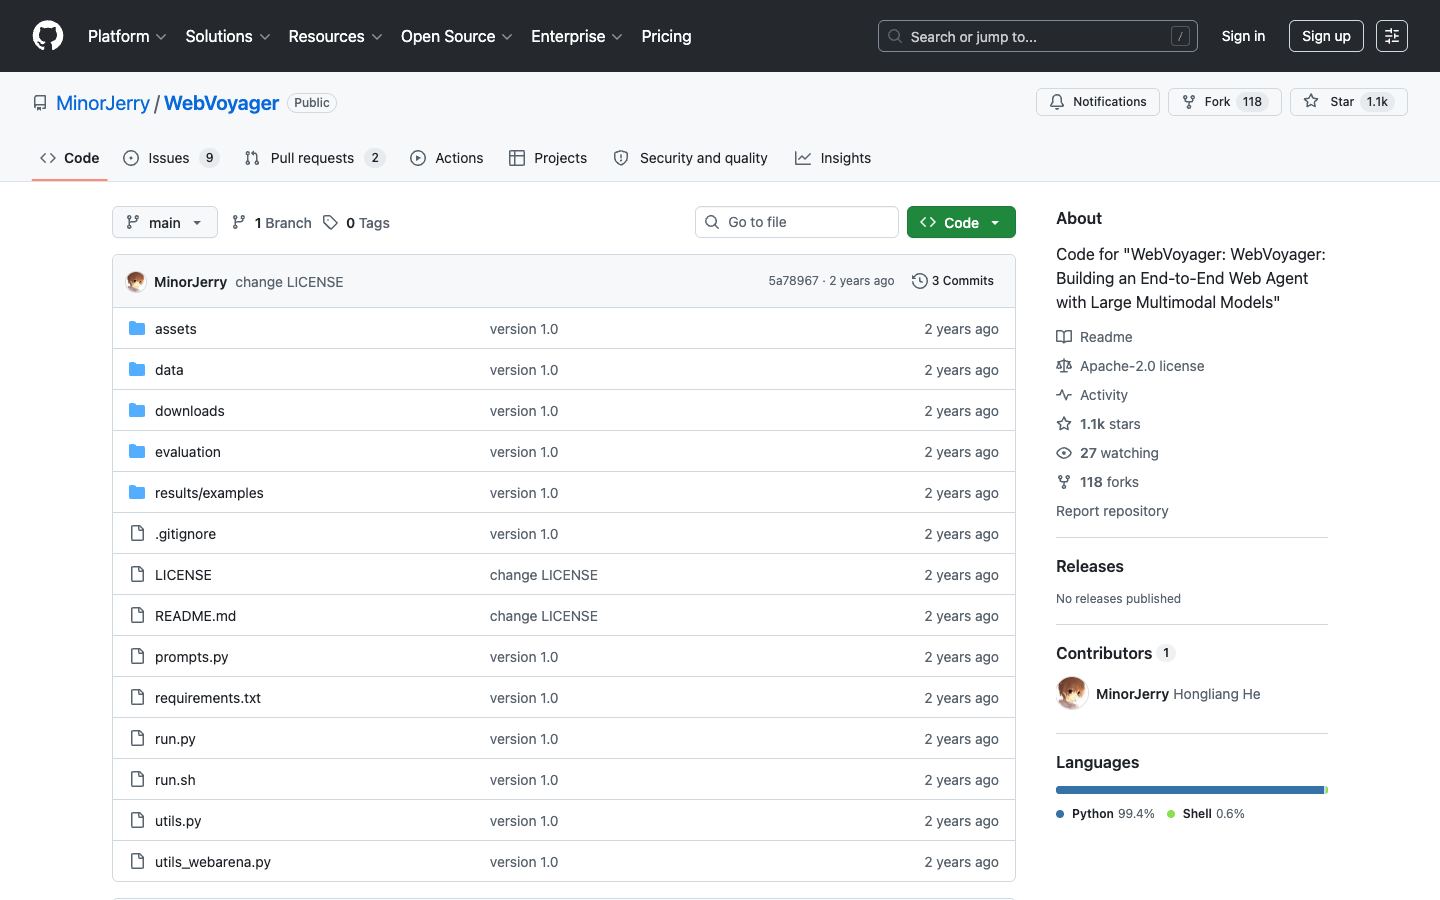Click the file icon next to run.py

pos(137,738)
